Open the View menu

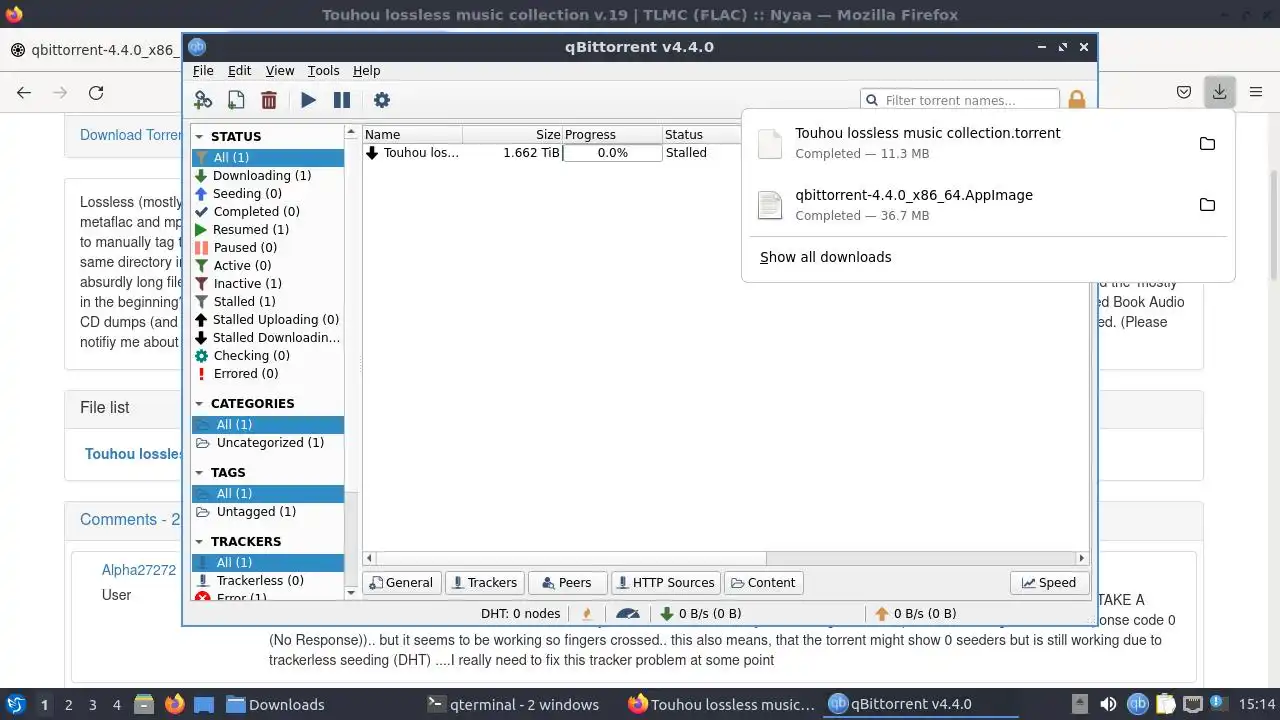(280, 70)
